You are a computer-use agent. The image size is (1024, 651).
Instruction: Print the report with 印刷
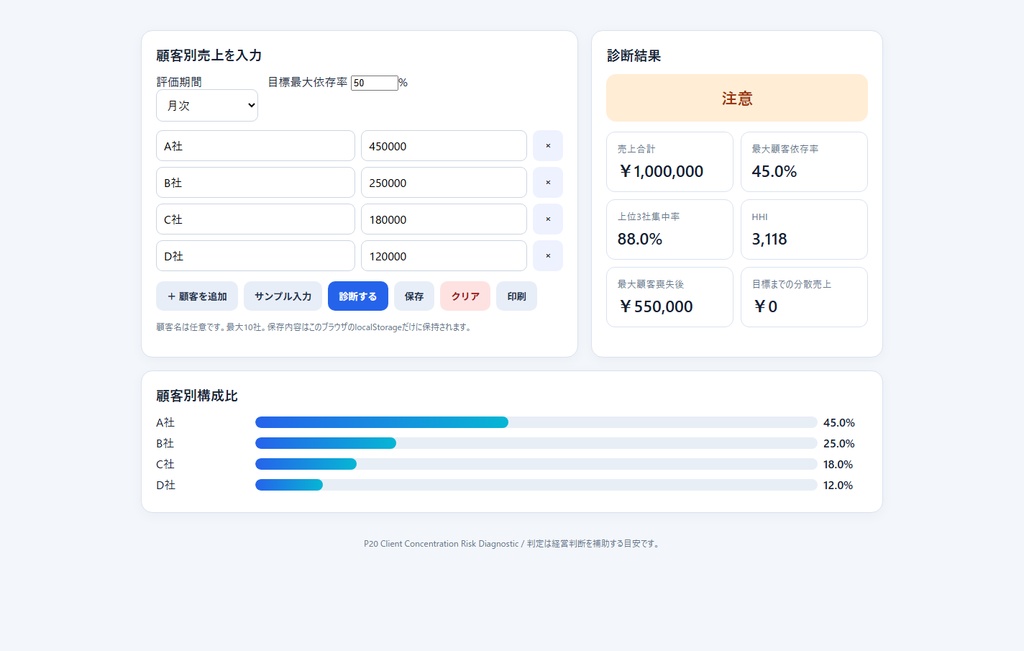tap(517, 296)
